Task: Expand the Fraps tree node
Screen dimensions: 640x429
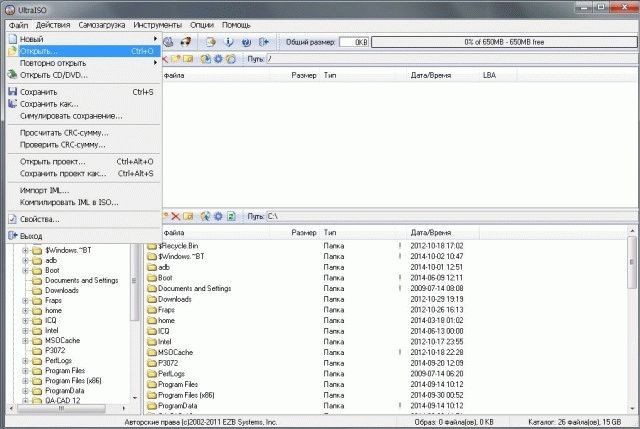Action: pyautogui.click(x=25, y=300)
